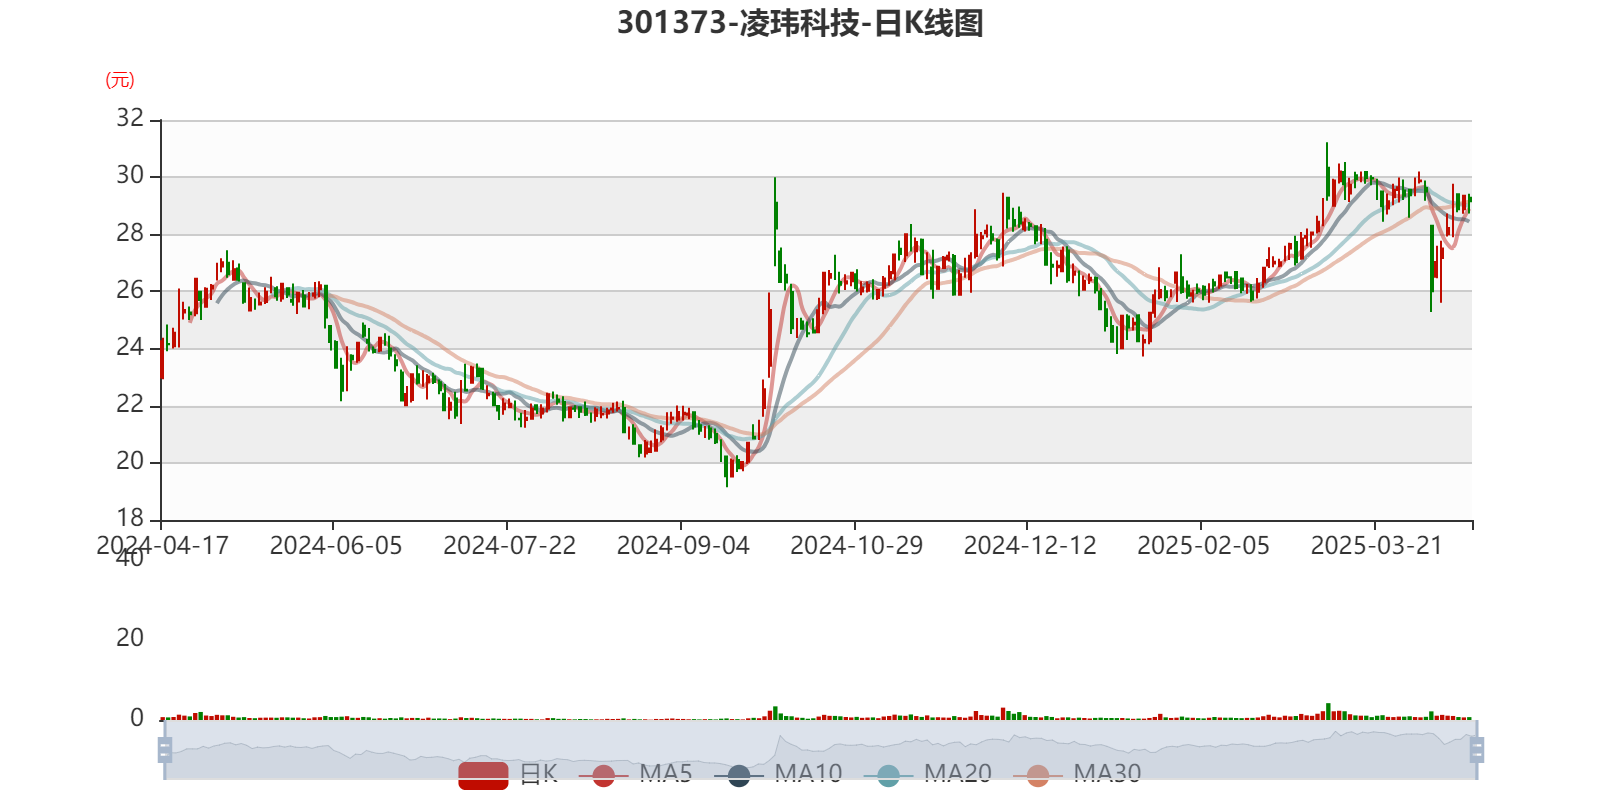Click the price axis value 26
This screenshot has height=800, width=1600.
[130, 290]
